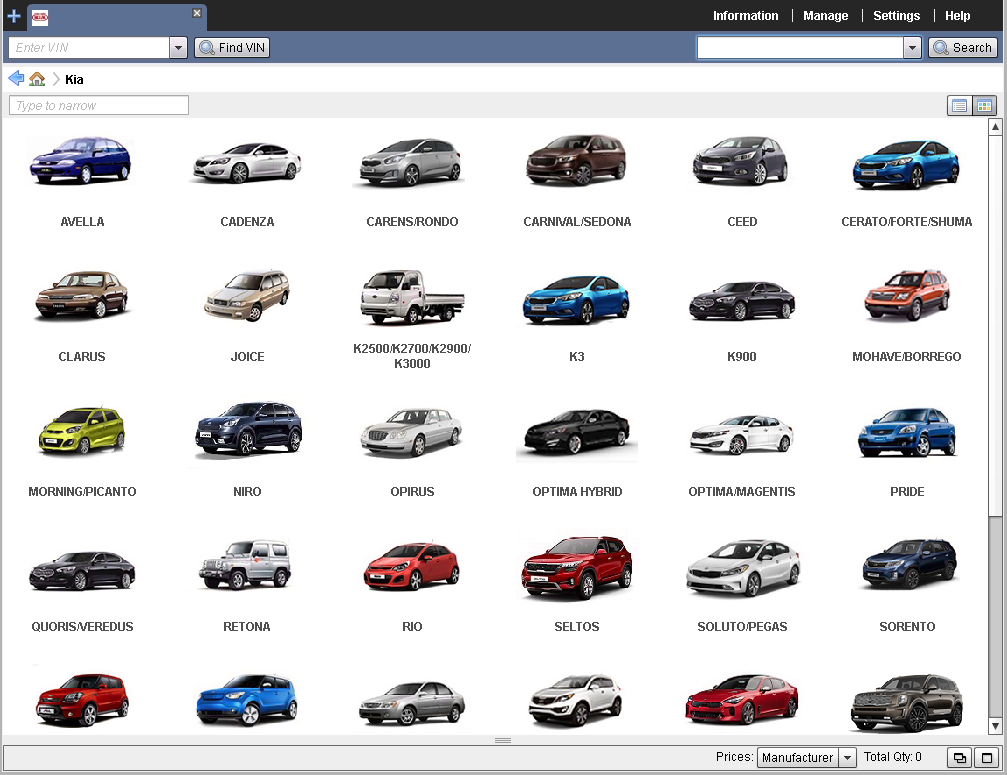Open a new tab with plus icon
Image resolution: width=1007 pixels, height=775 pixels.
click(x=13, y=16)
